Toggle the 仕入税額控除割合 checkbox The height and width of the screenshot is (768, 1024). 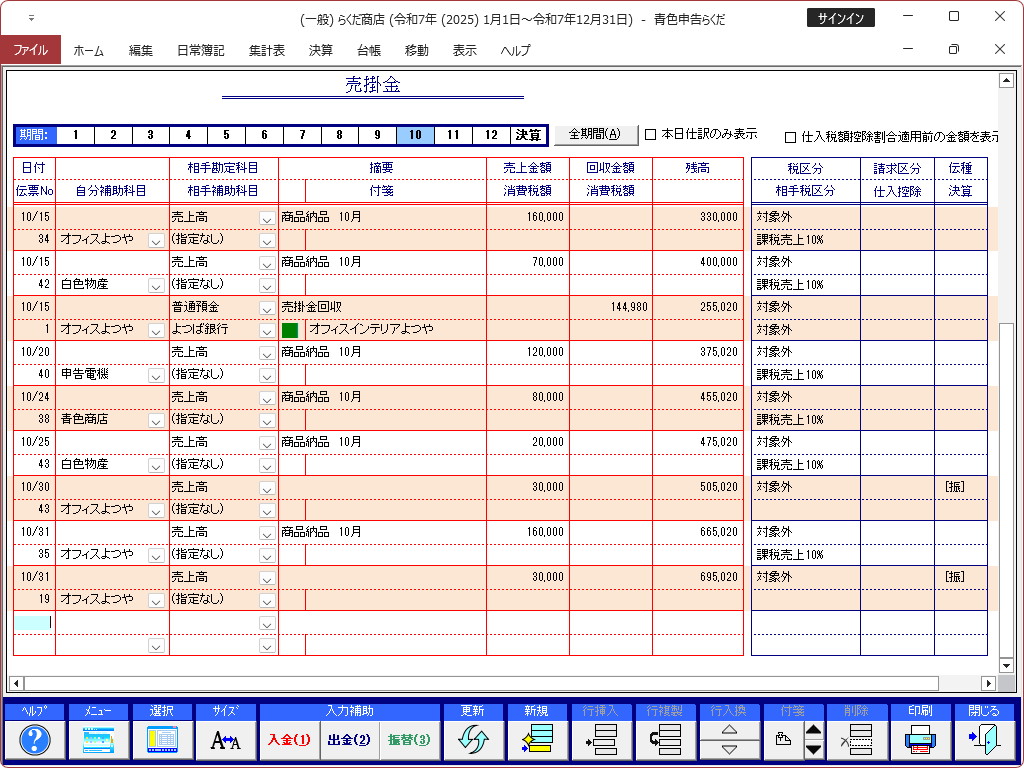tap(791, 137)
